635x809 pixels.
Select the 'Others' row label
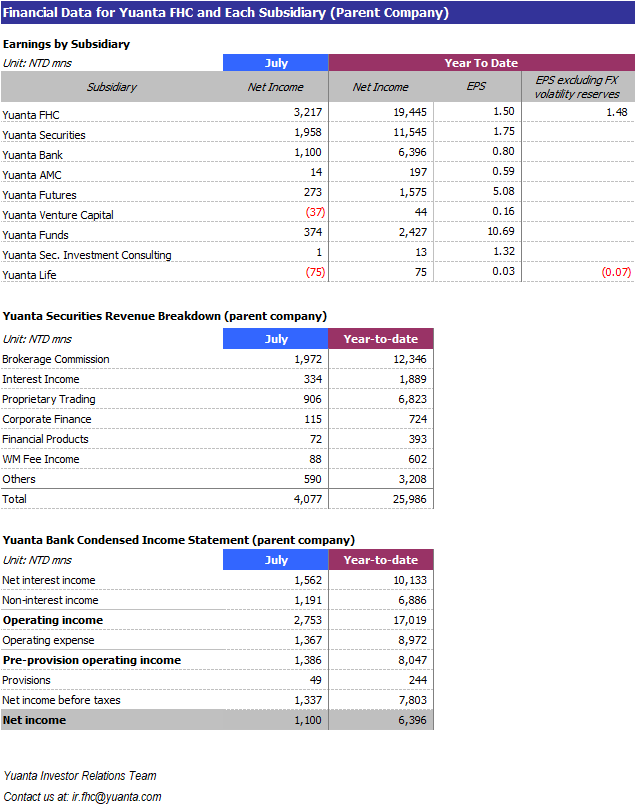(x=19, y=479)
